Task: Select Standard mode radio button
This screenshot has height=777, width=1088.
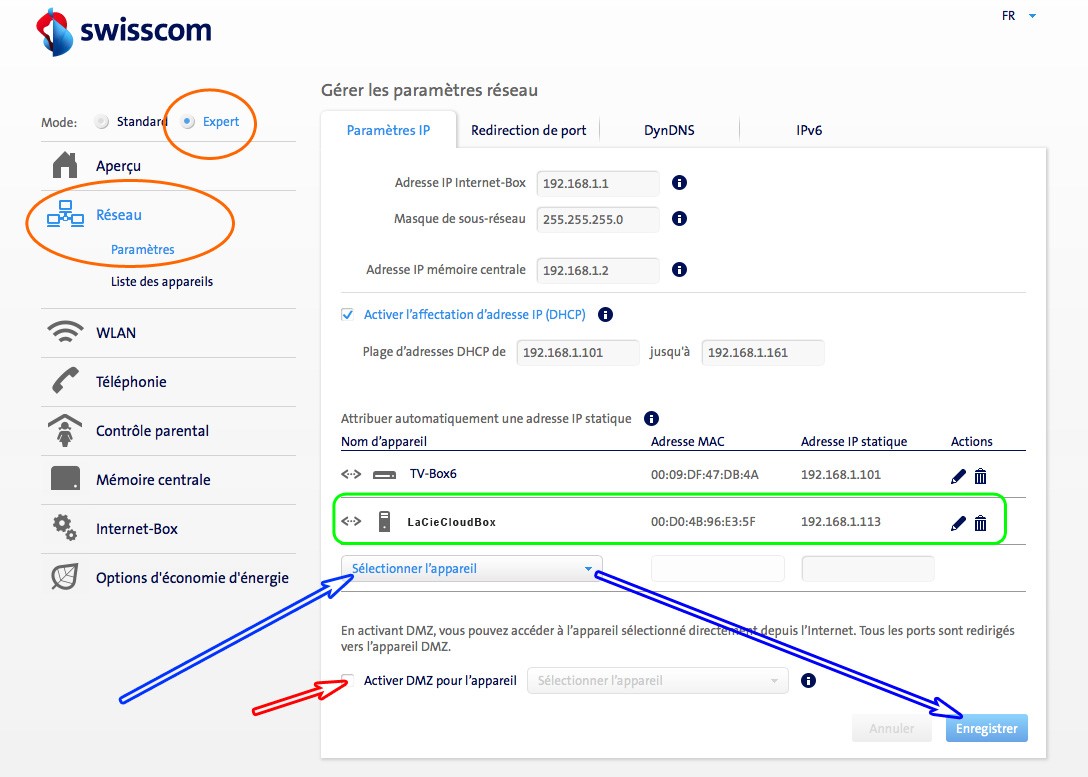Action: click(101, 122)
